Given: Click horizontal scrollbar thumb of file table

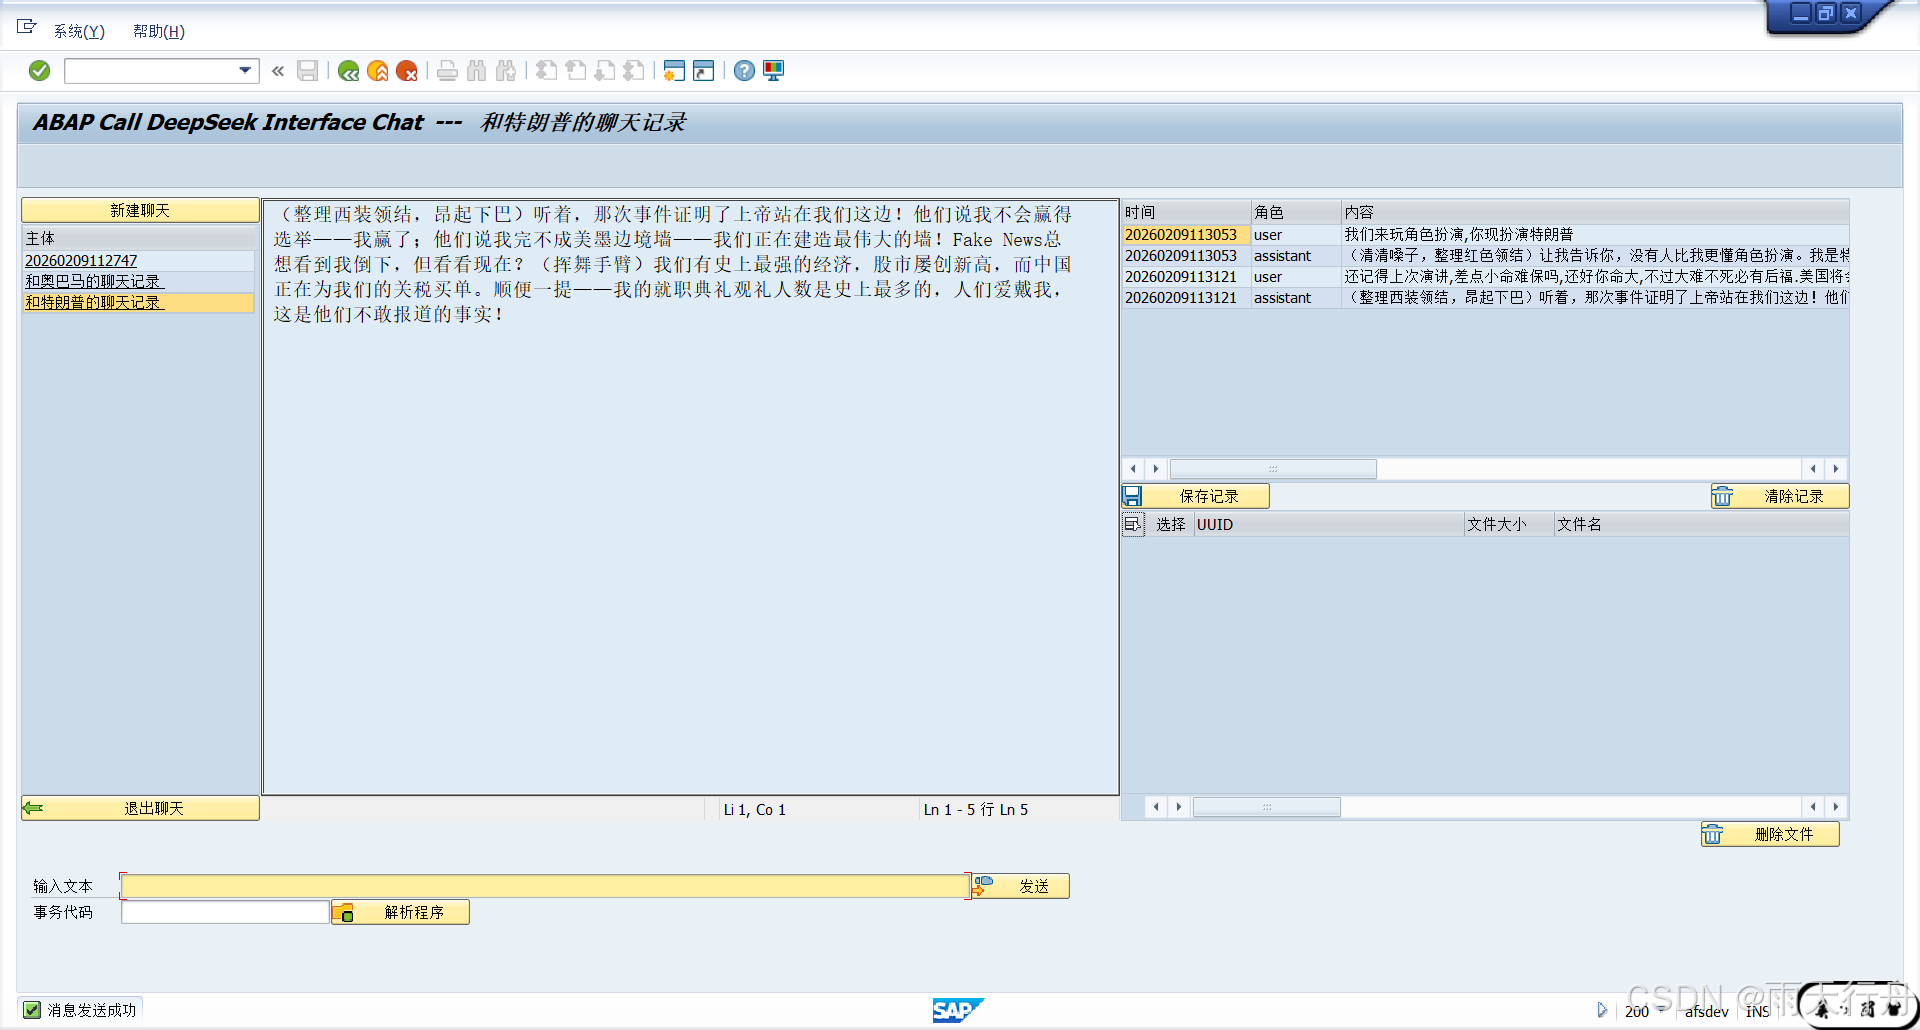Looking at the screenshot, I should [x=1266, y=807].
